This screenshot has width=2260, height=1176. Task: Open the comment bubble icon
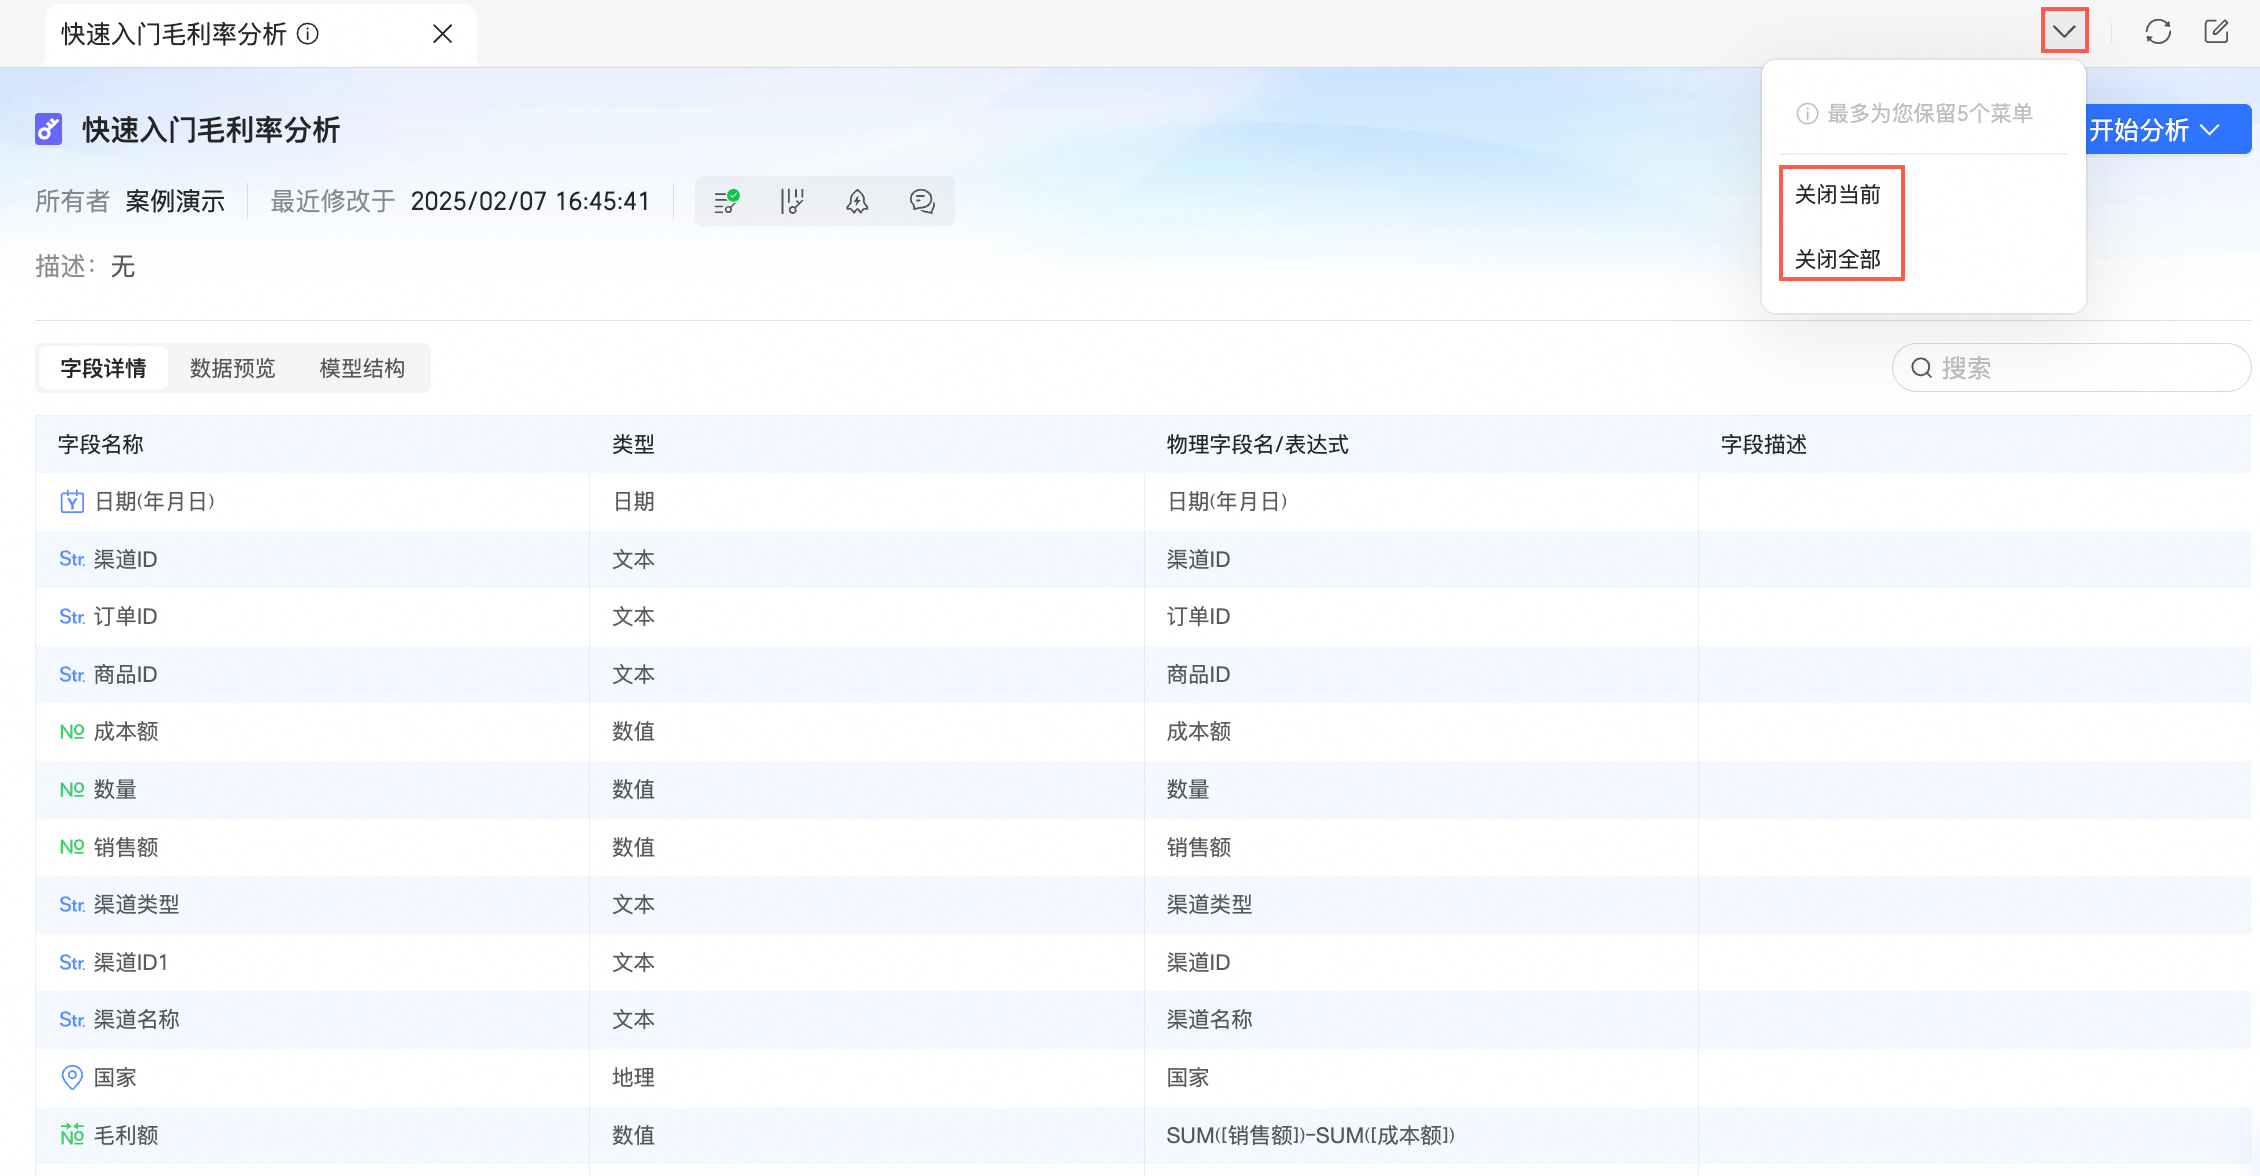tap(922, 202)
